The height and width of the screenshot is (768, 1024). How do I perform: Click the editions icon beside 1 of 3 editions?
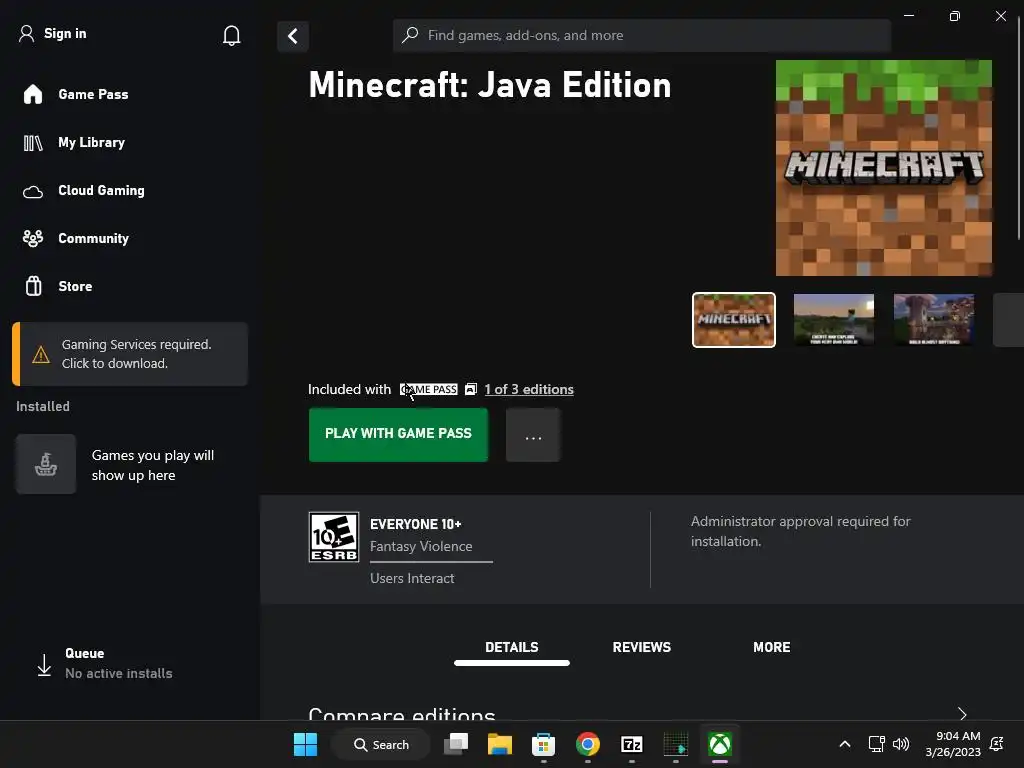pyautogui.click(x=471, y=389)
